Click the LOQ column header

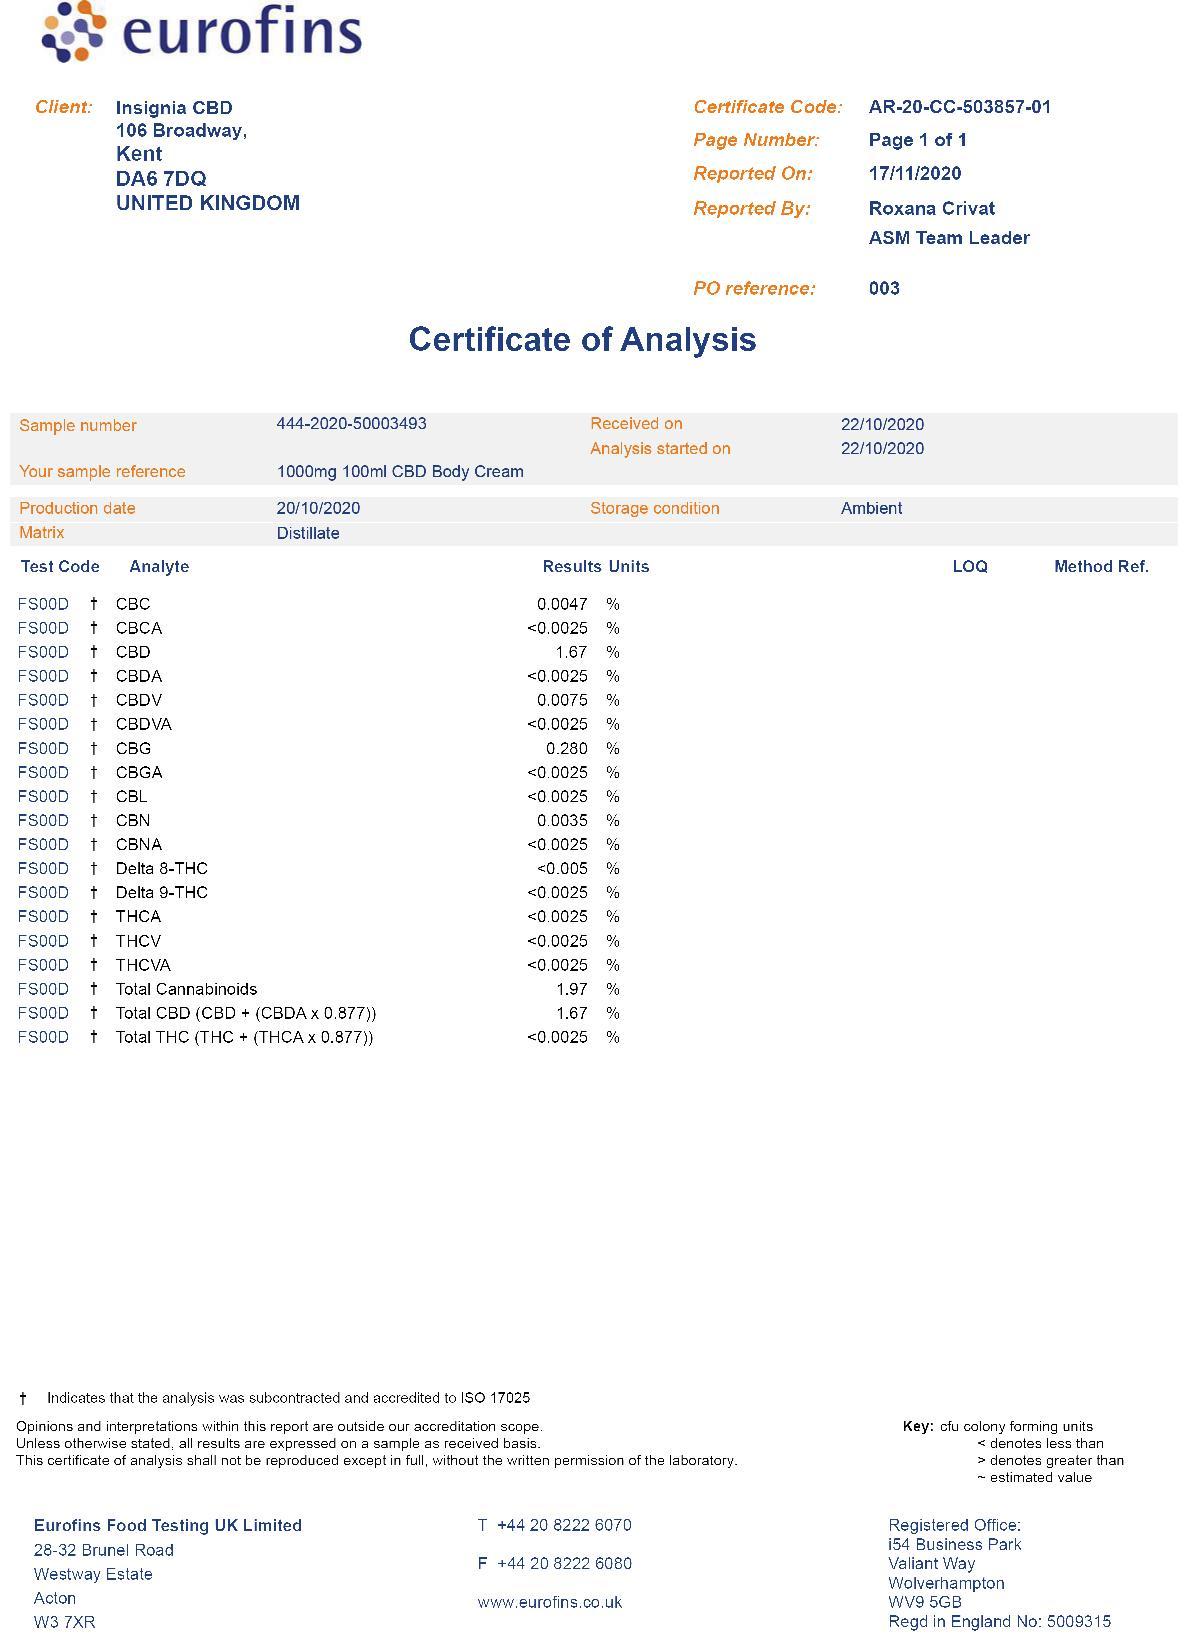(x=970, y=567)
